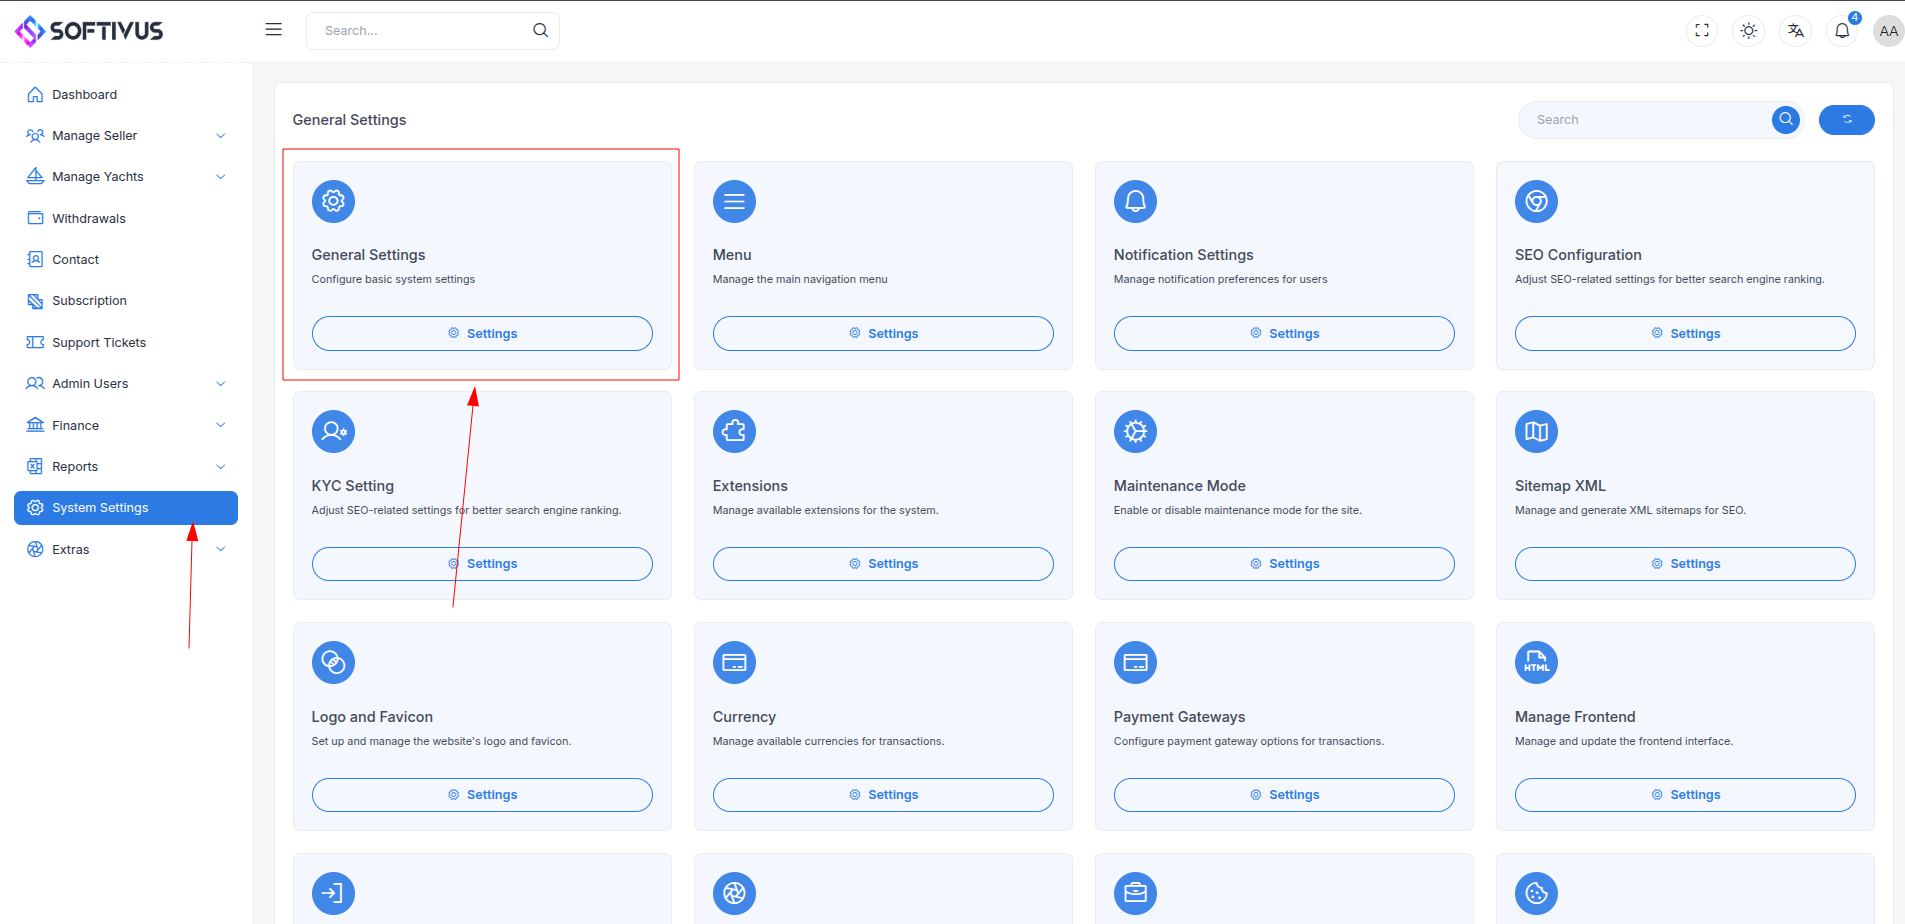Open Settings for Manage Frontend card
The height and width of the screenshot is (924, 1905).
(1685, 795)
